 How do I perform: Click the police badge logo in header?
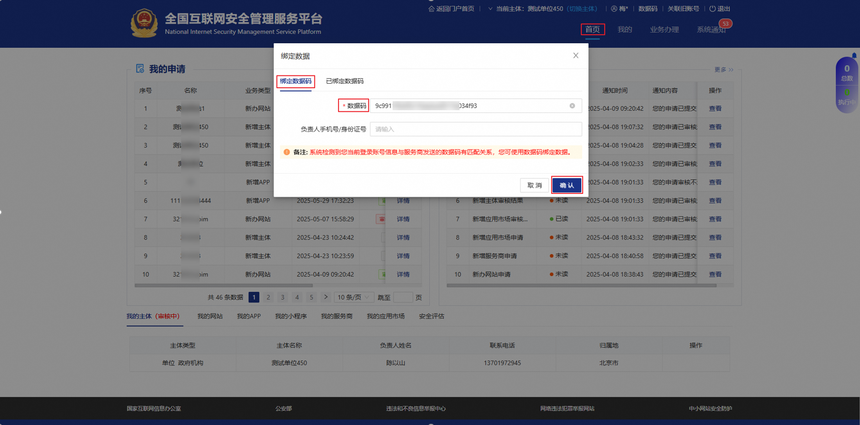pos(144,23)
